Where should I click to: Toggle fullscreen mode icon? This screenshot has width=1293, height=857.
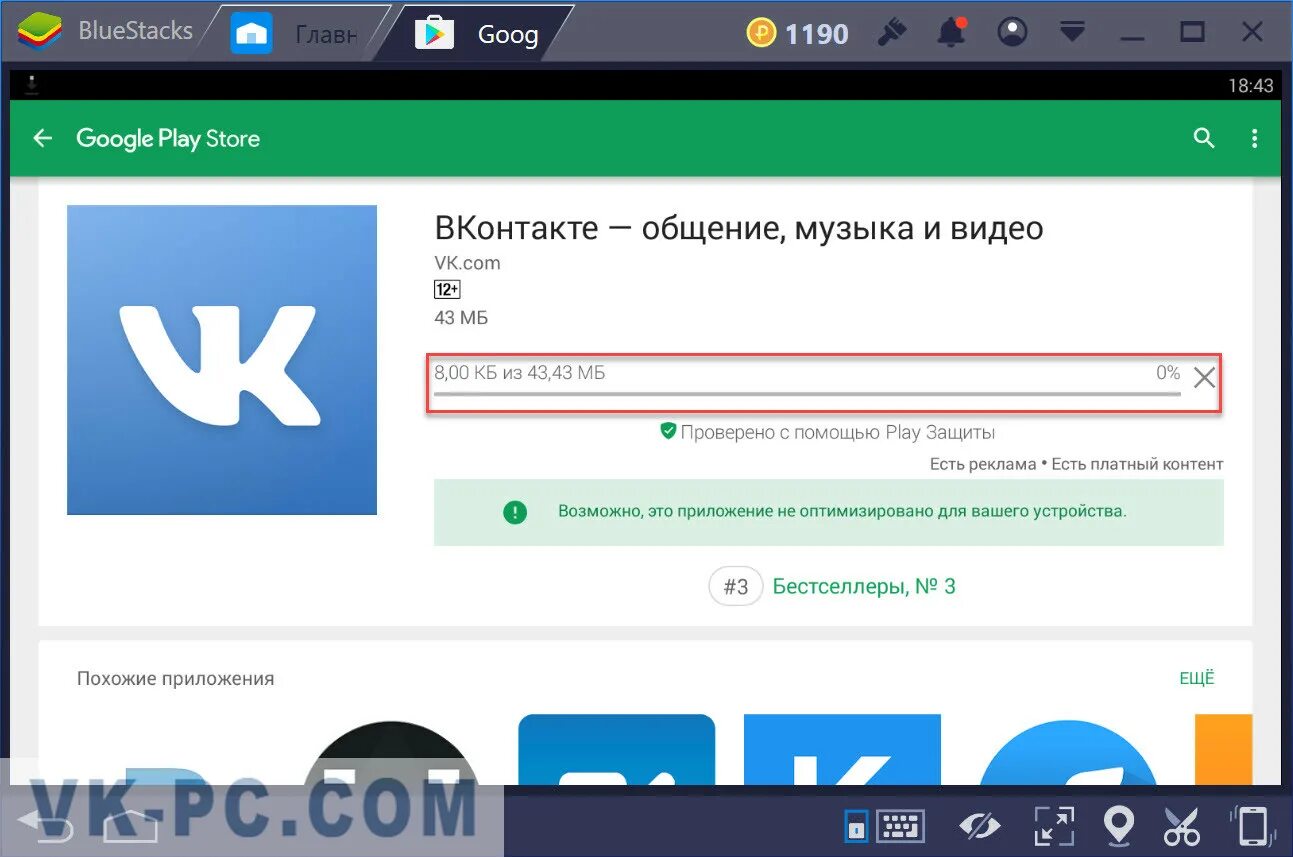[1053, 826]
